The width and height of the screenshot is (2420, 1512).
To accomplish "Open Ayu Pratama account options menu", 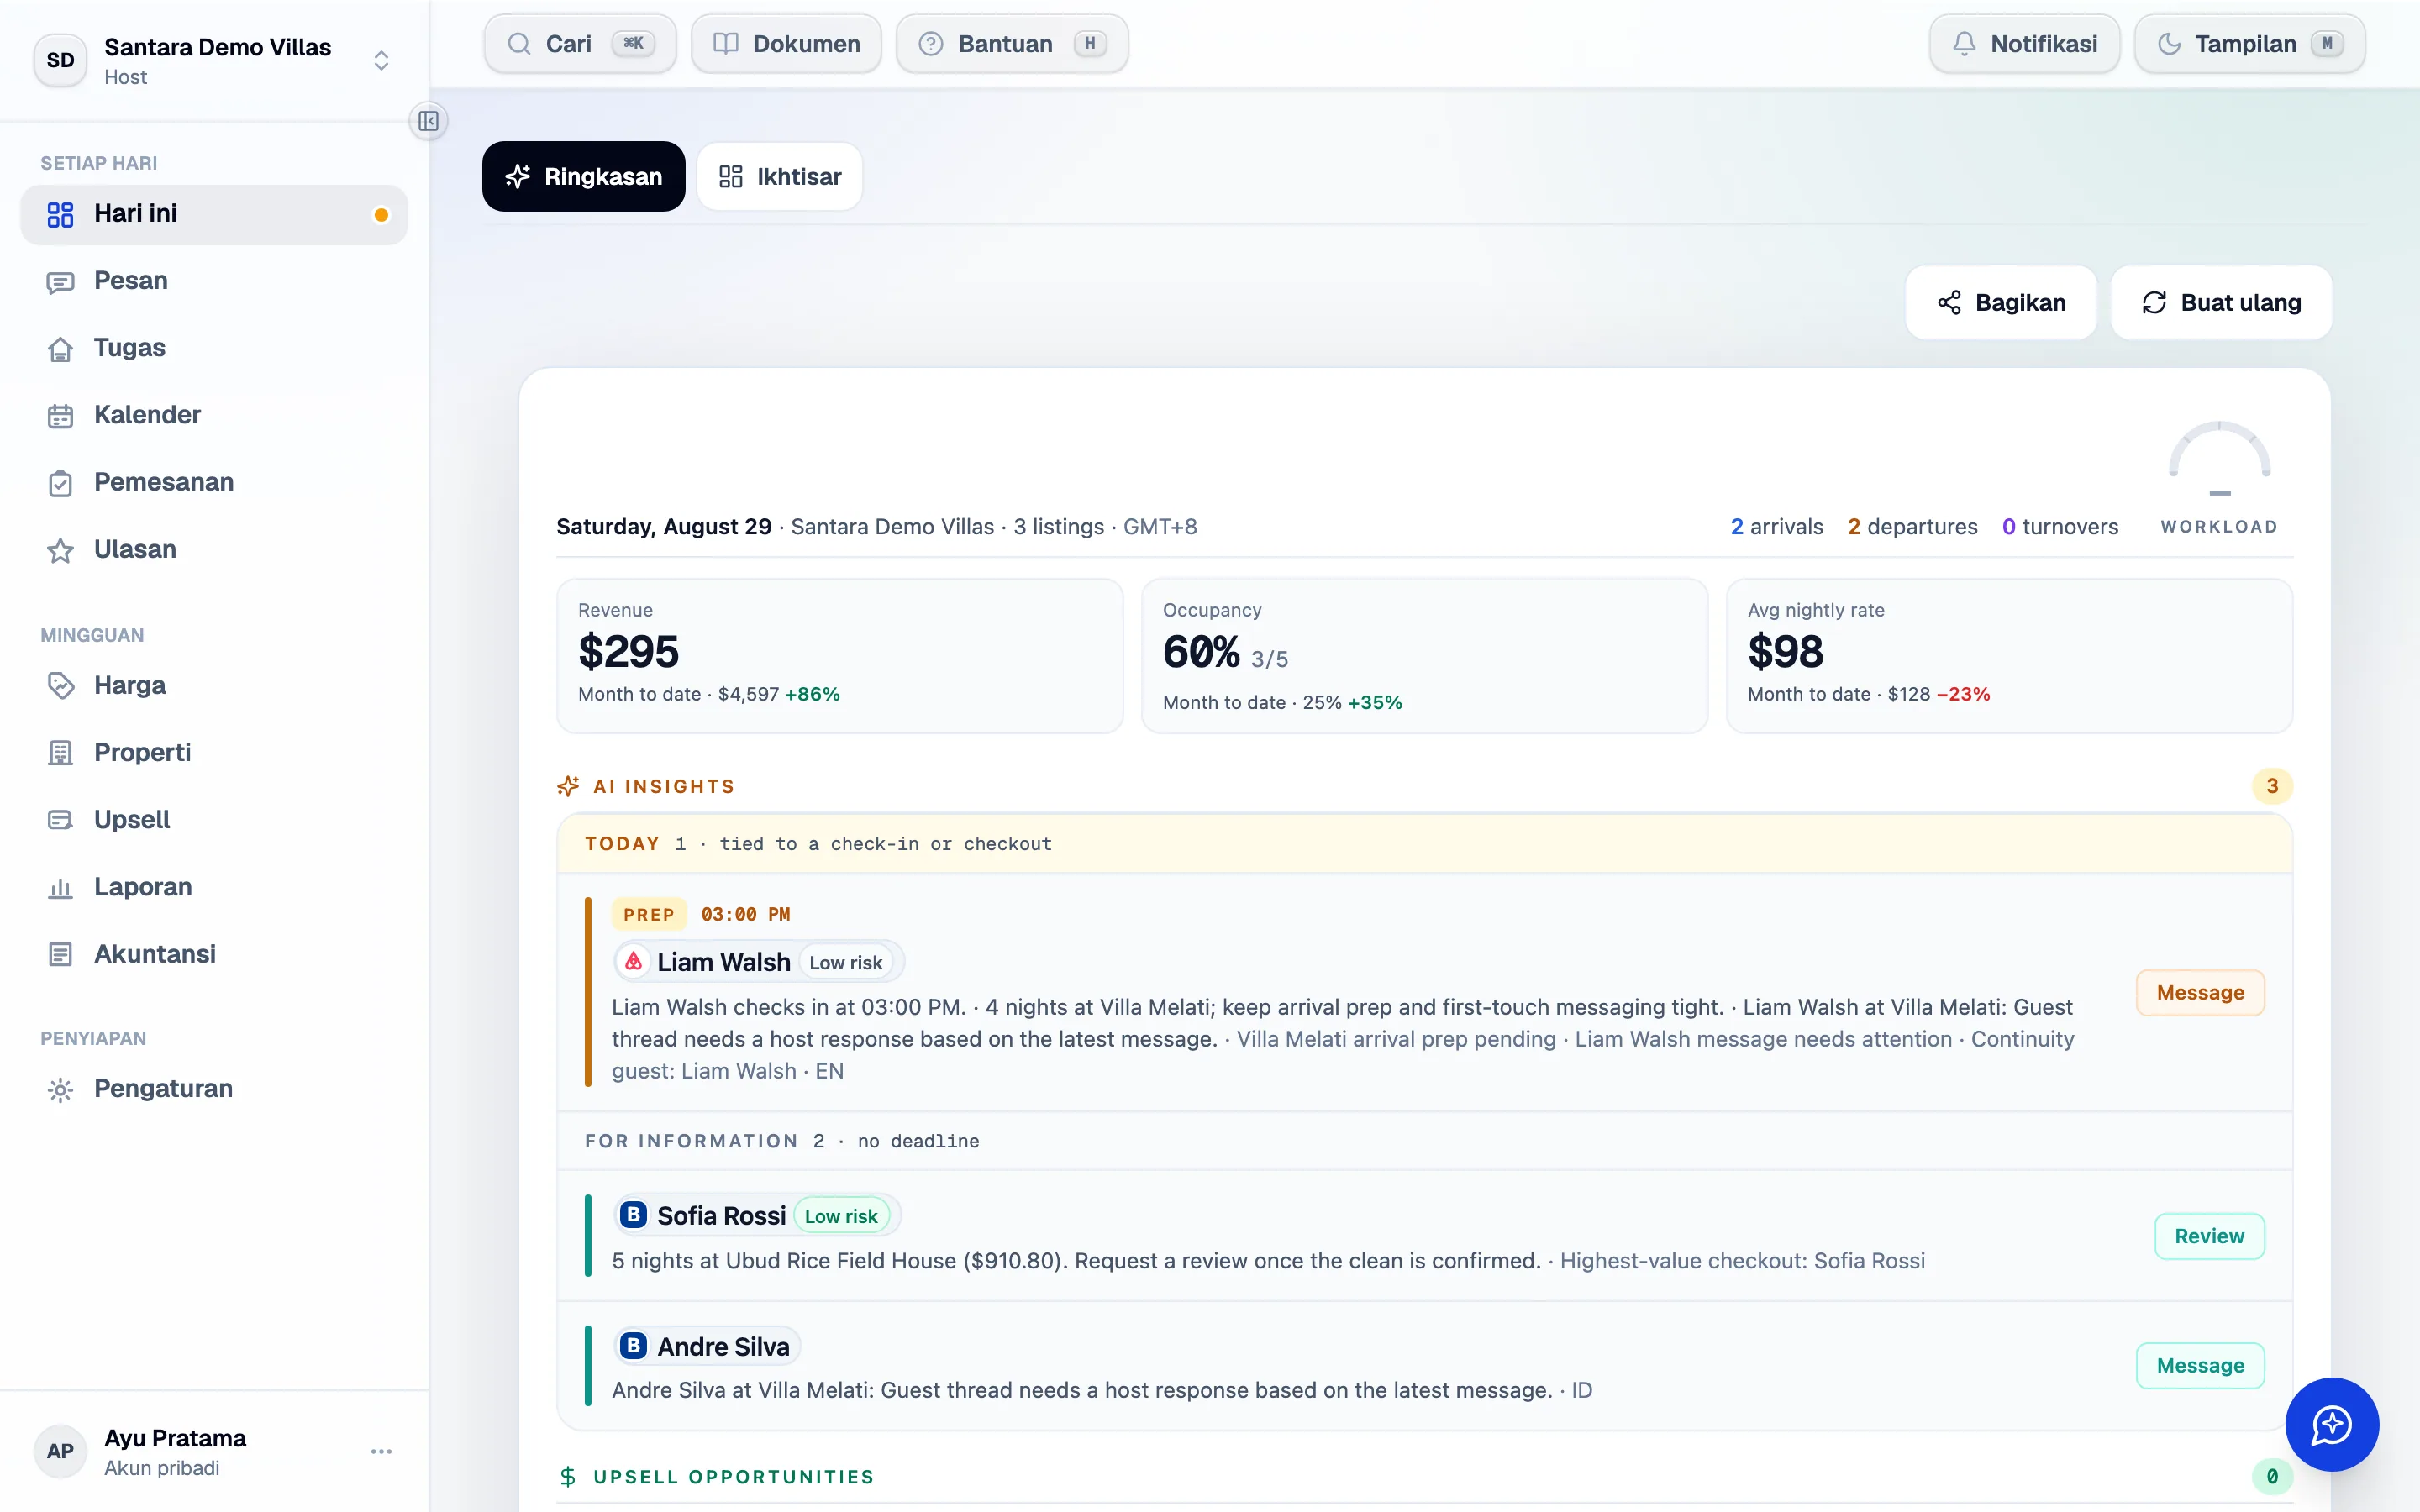I will point(381,1451).
